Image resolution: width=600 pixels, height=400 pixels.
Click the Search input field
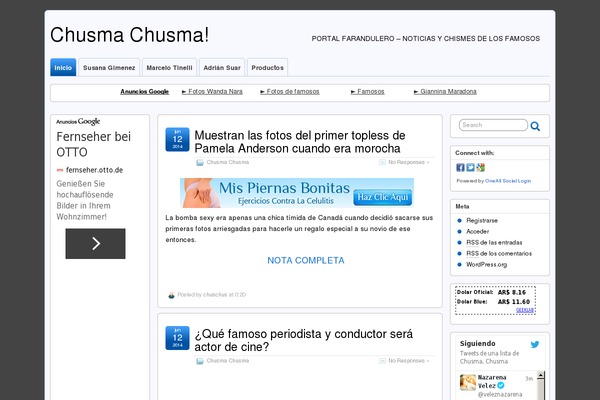coord(493,125)
